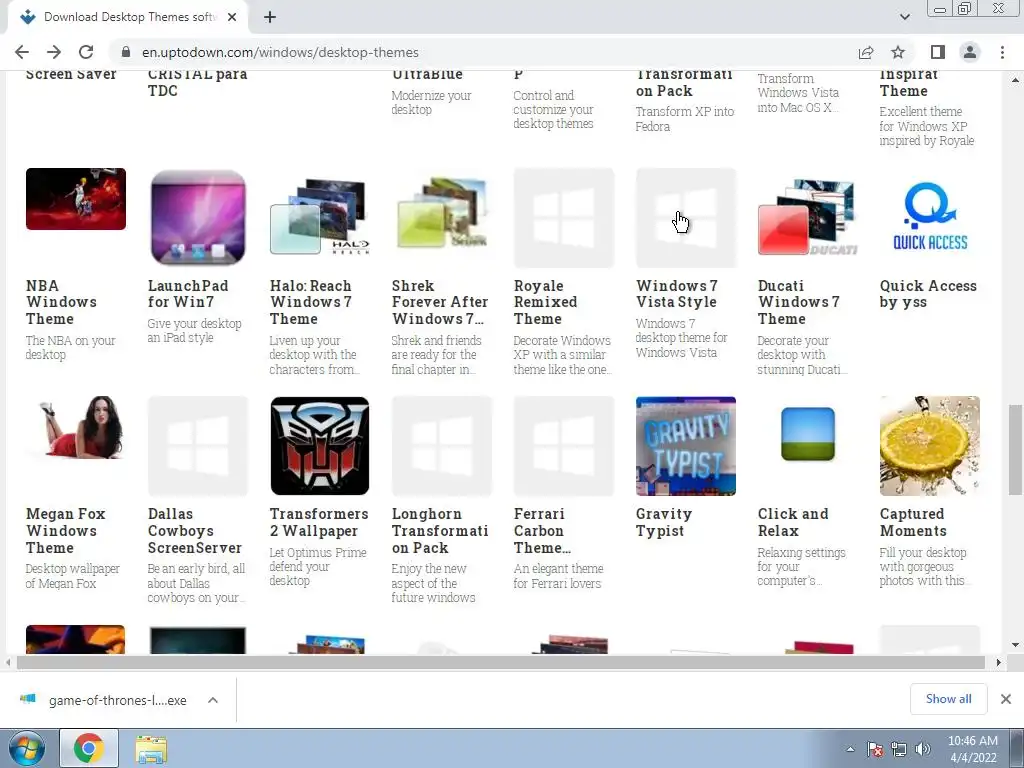Click the Halo: Reach Windows 7 Theme title

[x=311, y=302]
